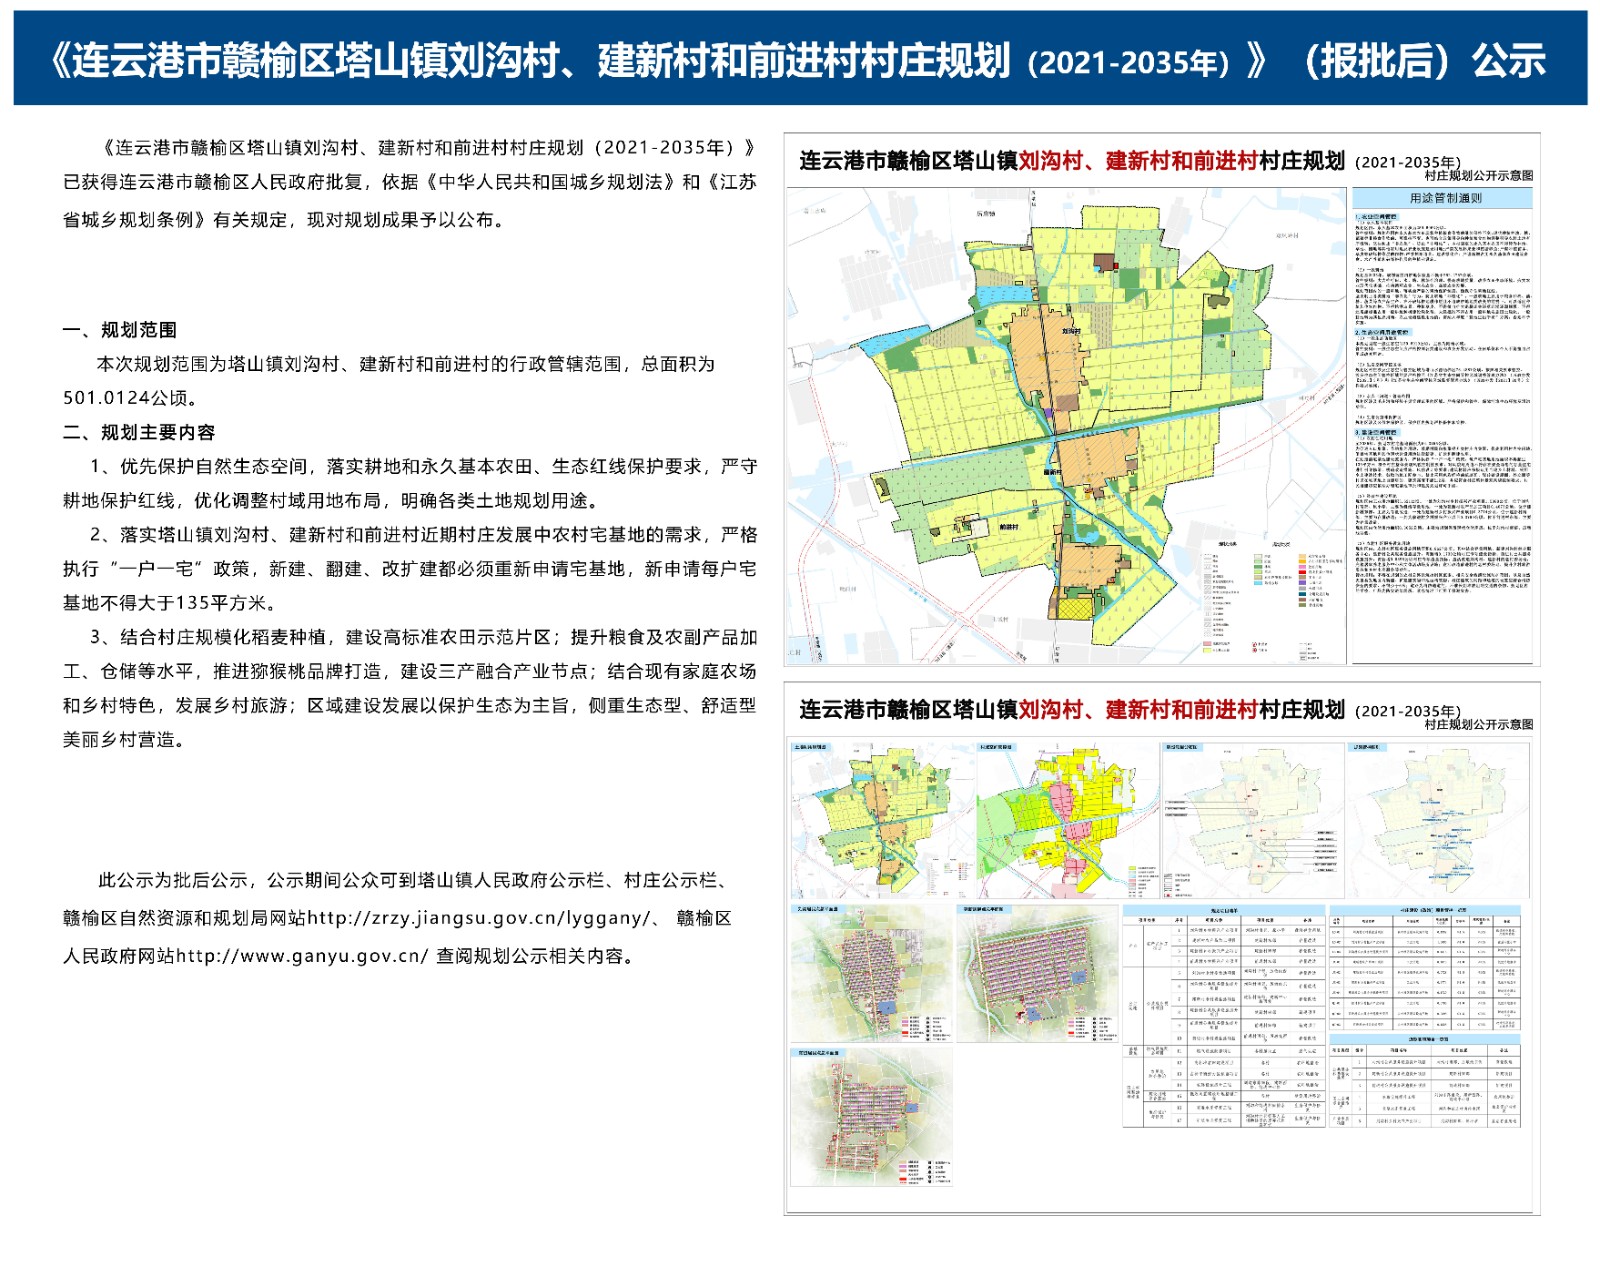The width and height of the screenshot is (1600, 1272).
Task: Open the third pale map in lower sheet
Action: [1253, 820]
